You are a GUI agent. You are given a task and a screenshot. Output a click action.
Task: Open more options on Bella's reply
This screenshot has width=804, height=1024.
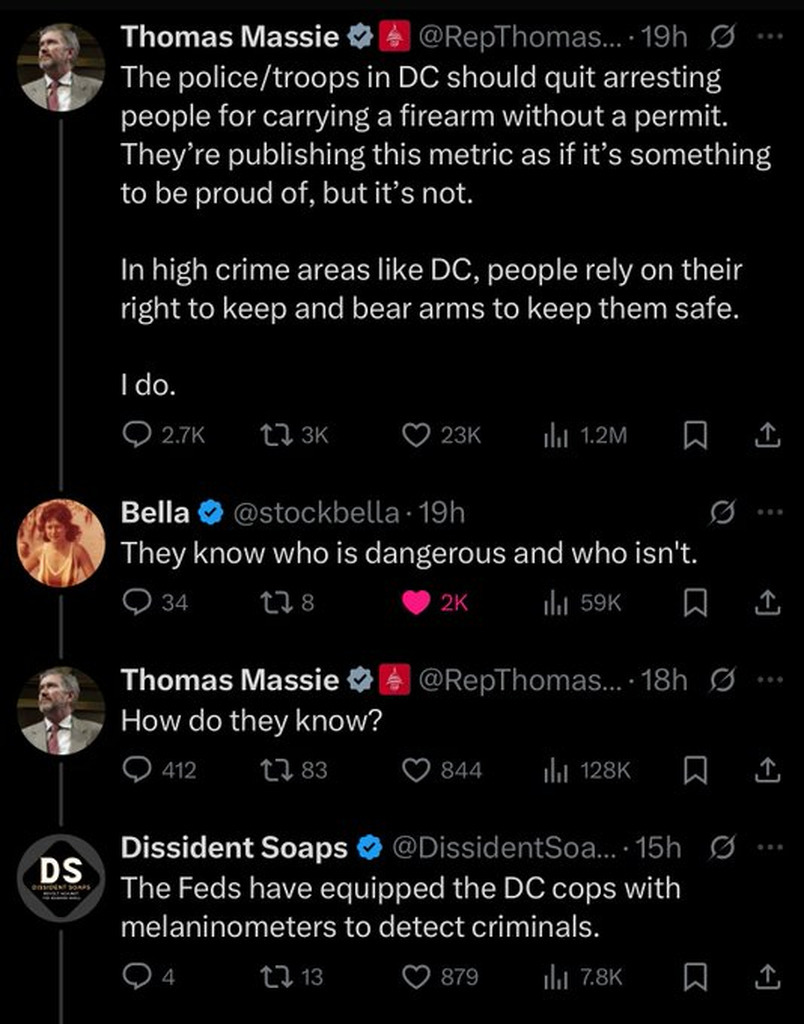[766, 513]
